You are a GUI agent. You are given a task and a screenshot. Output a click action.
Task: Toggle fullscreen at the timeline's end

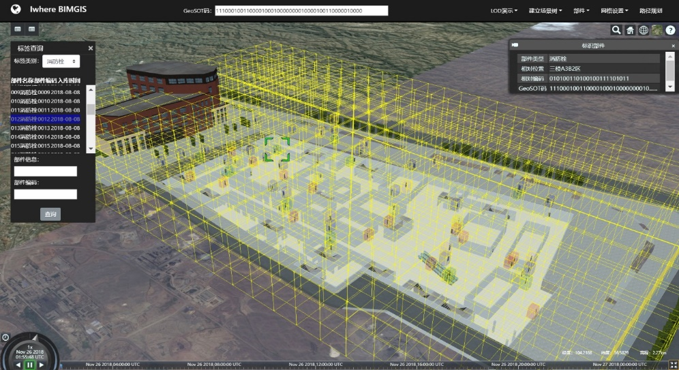(673, 365)
